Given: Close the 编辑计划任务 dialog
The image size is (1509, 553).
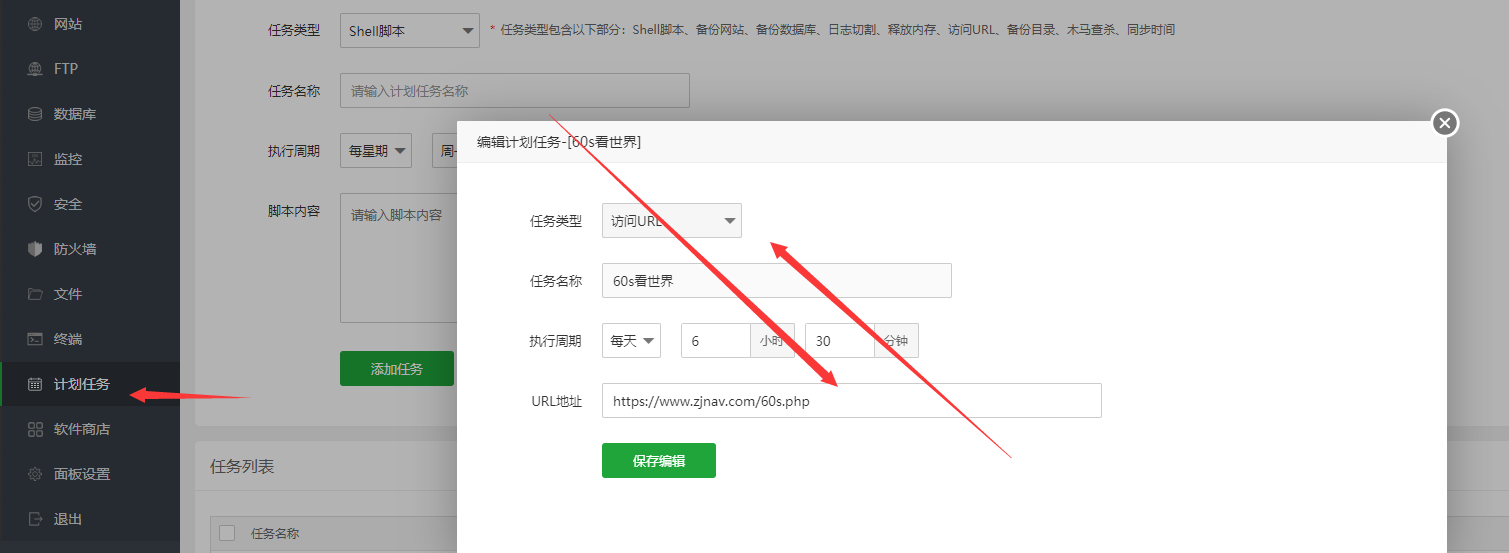Looking at the screenshot, I should click(x=1444, y=123).
